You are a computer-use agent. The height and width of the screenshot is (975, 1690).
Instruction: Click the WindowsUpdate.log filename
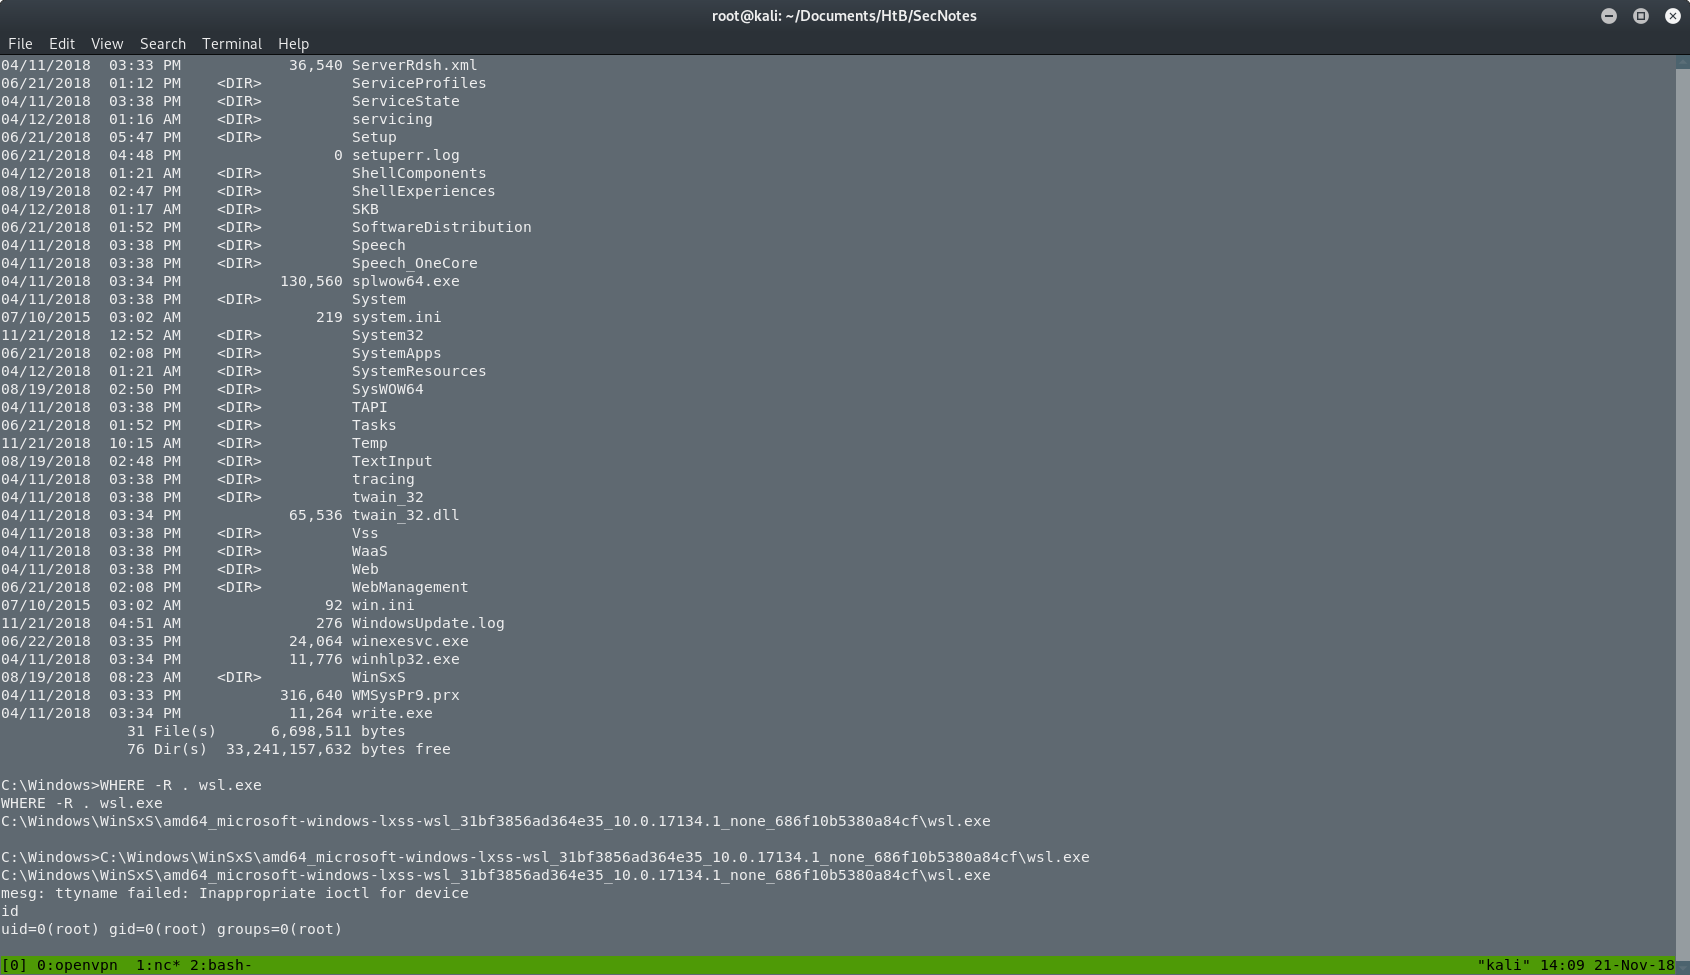click(x=427, y=623)
